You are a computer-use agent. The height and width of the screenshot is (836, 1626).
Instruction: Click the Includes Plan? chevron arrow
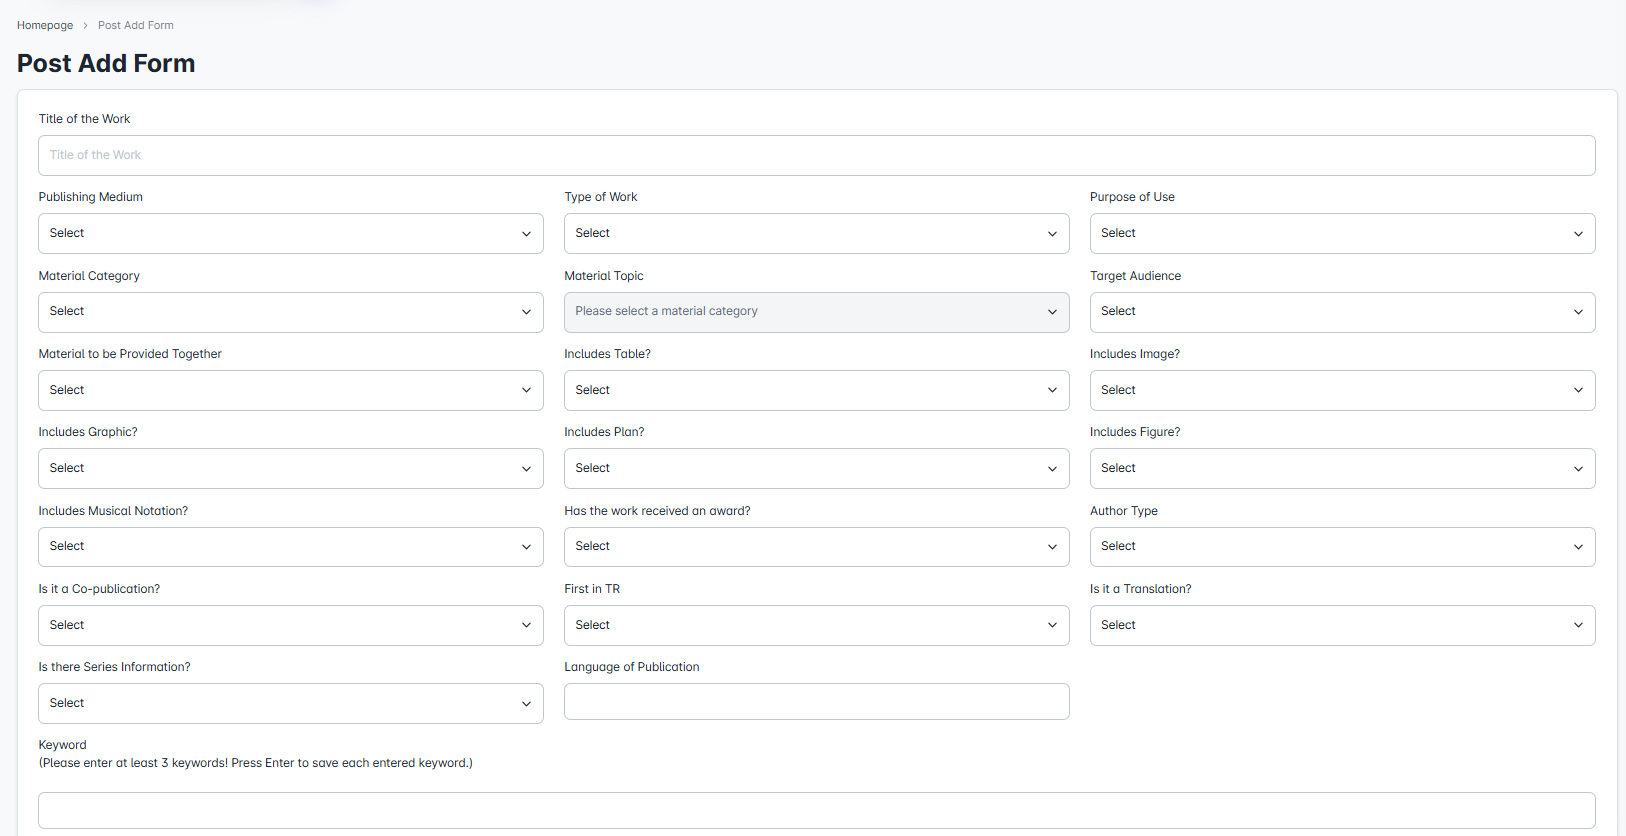point(1052,469)
